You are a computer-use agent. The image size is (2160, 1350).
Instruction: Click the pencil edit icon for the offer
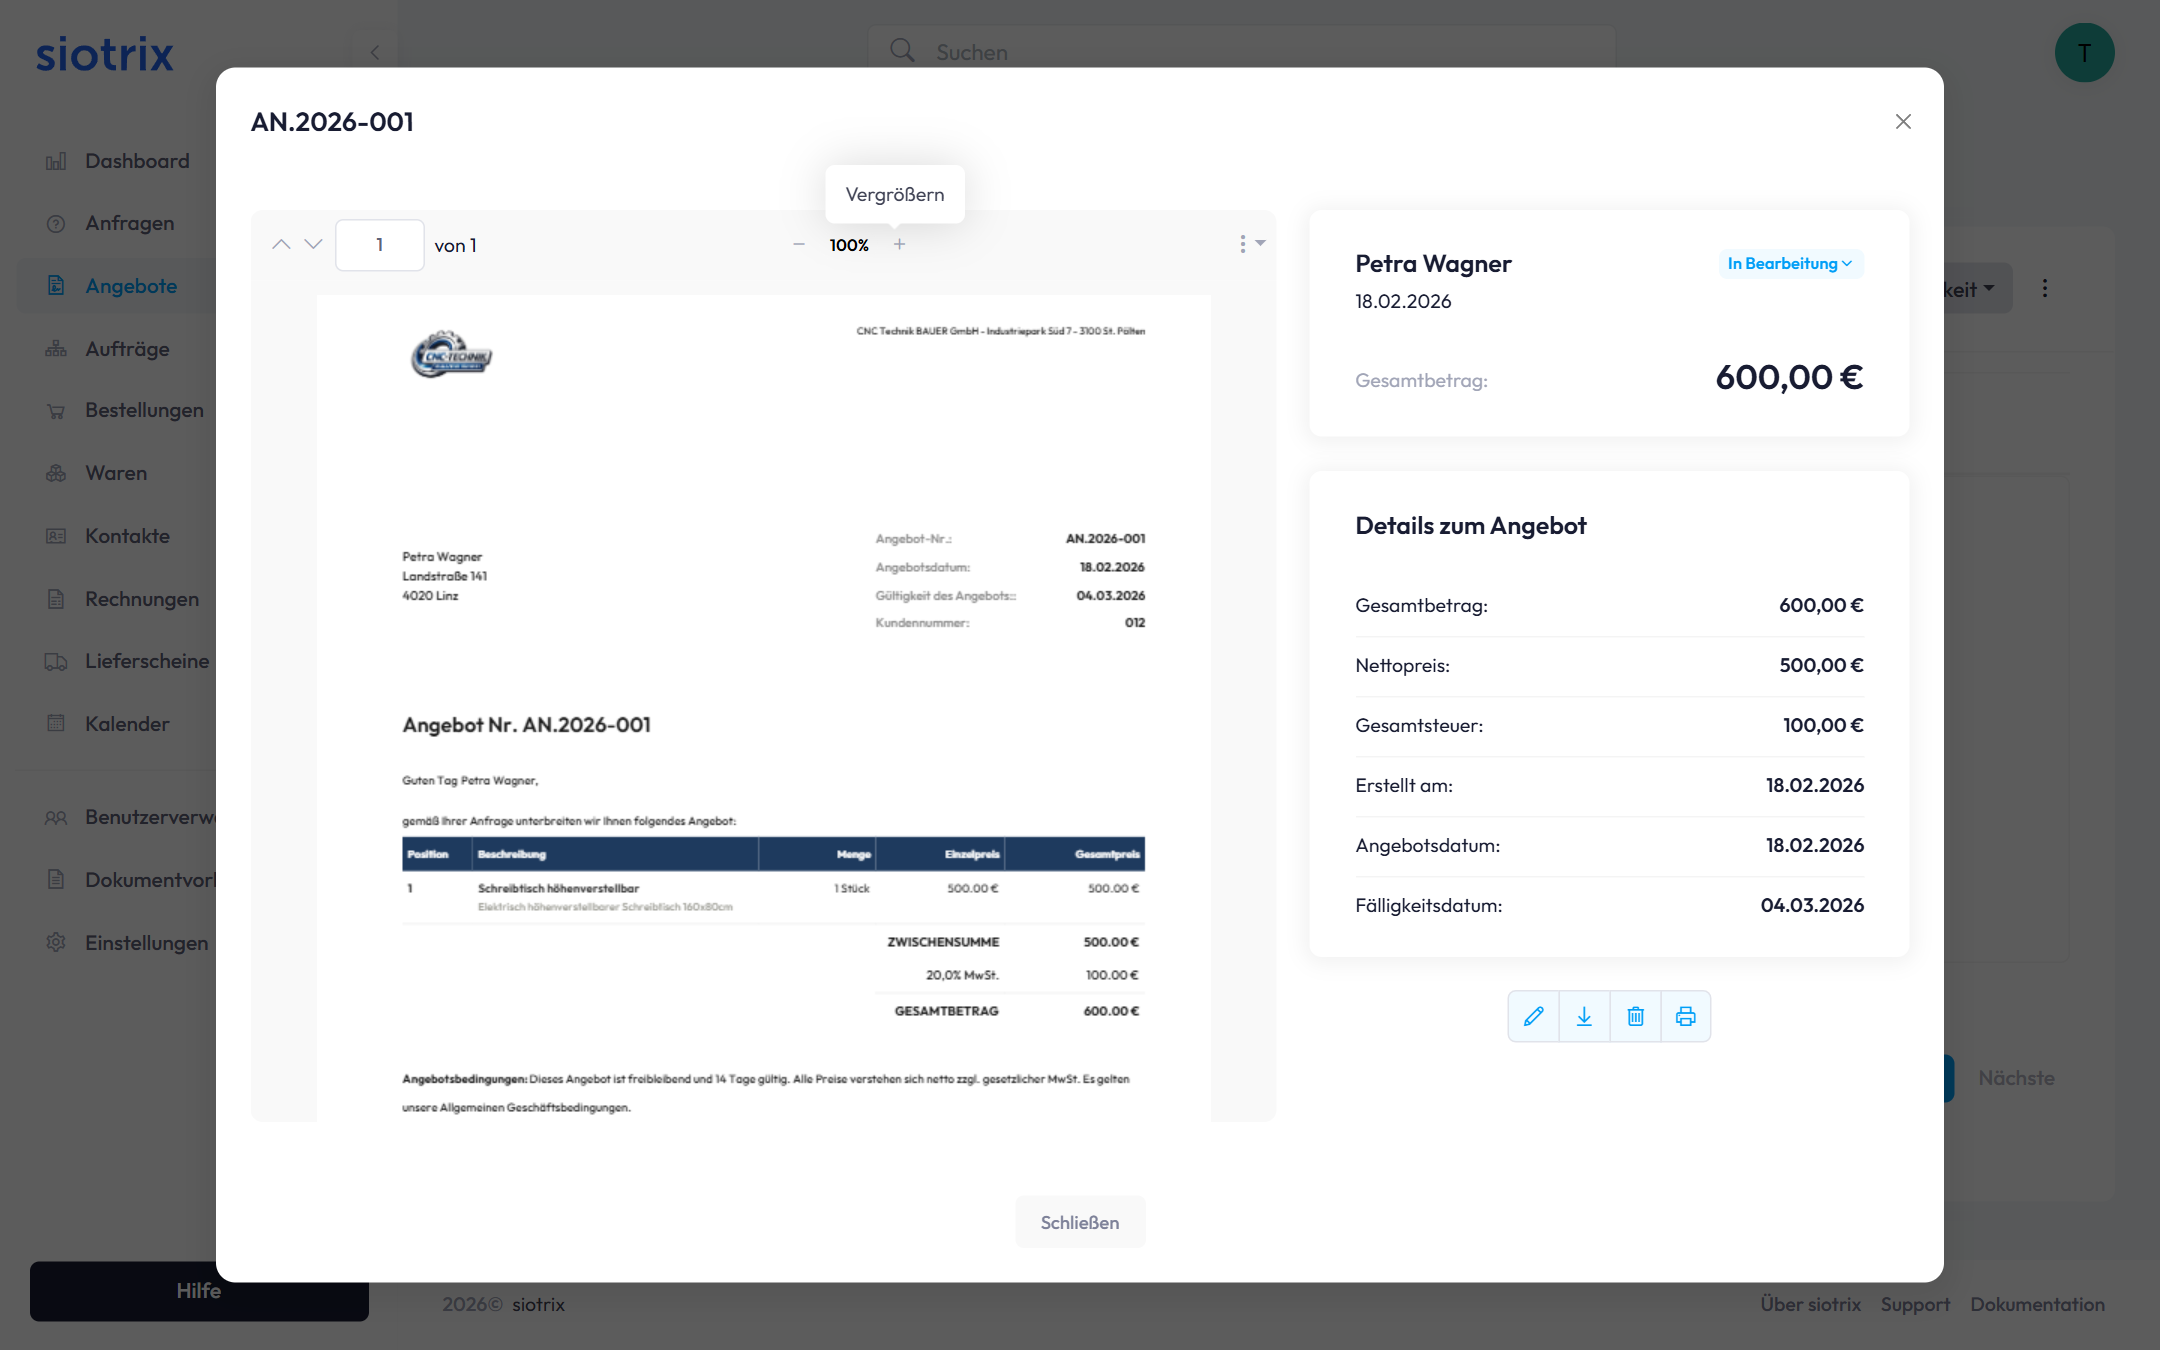(1533, 1016)
